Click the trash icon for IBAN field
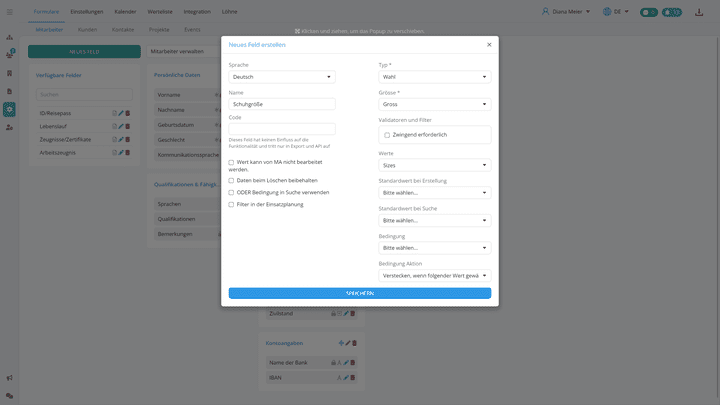The height and width of the screenshot is (405, 720). click(353, 377)
